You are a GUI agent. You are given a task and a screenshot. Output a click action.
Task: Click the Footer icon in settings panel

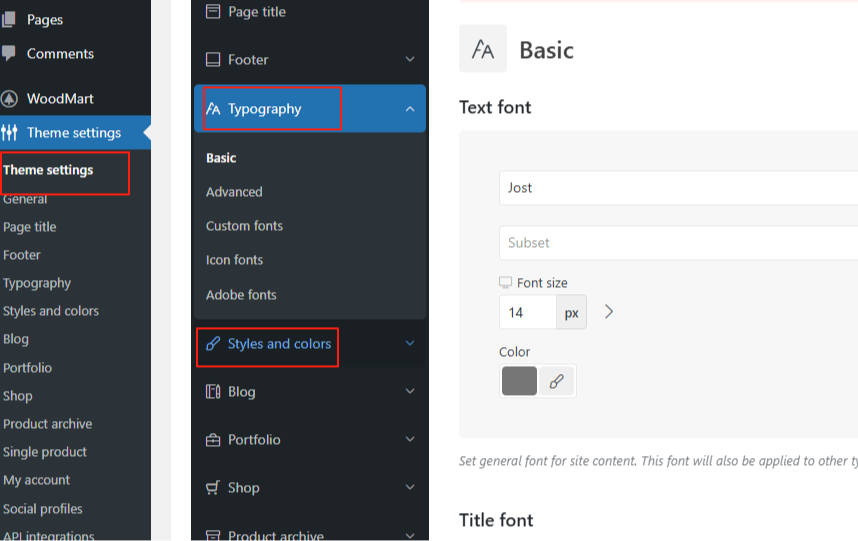click(x=213, y=59)
